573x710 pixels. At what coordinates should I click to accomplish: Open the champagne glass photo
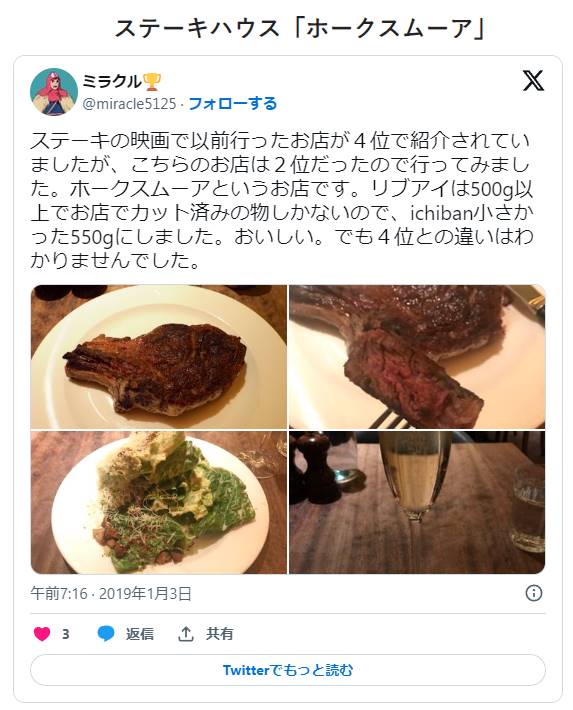click(x=417, y=502)
